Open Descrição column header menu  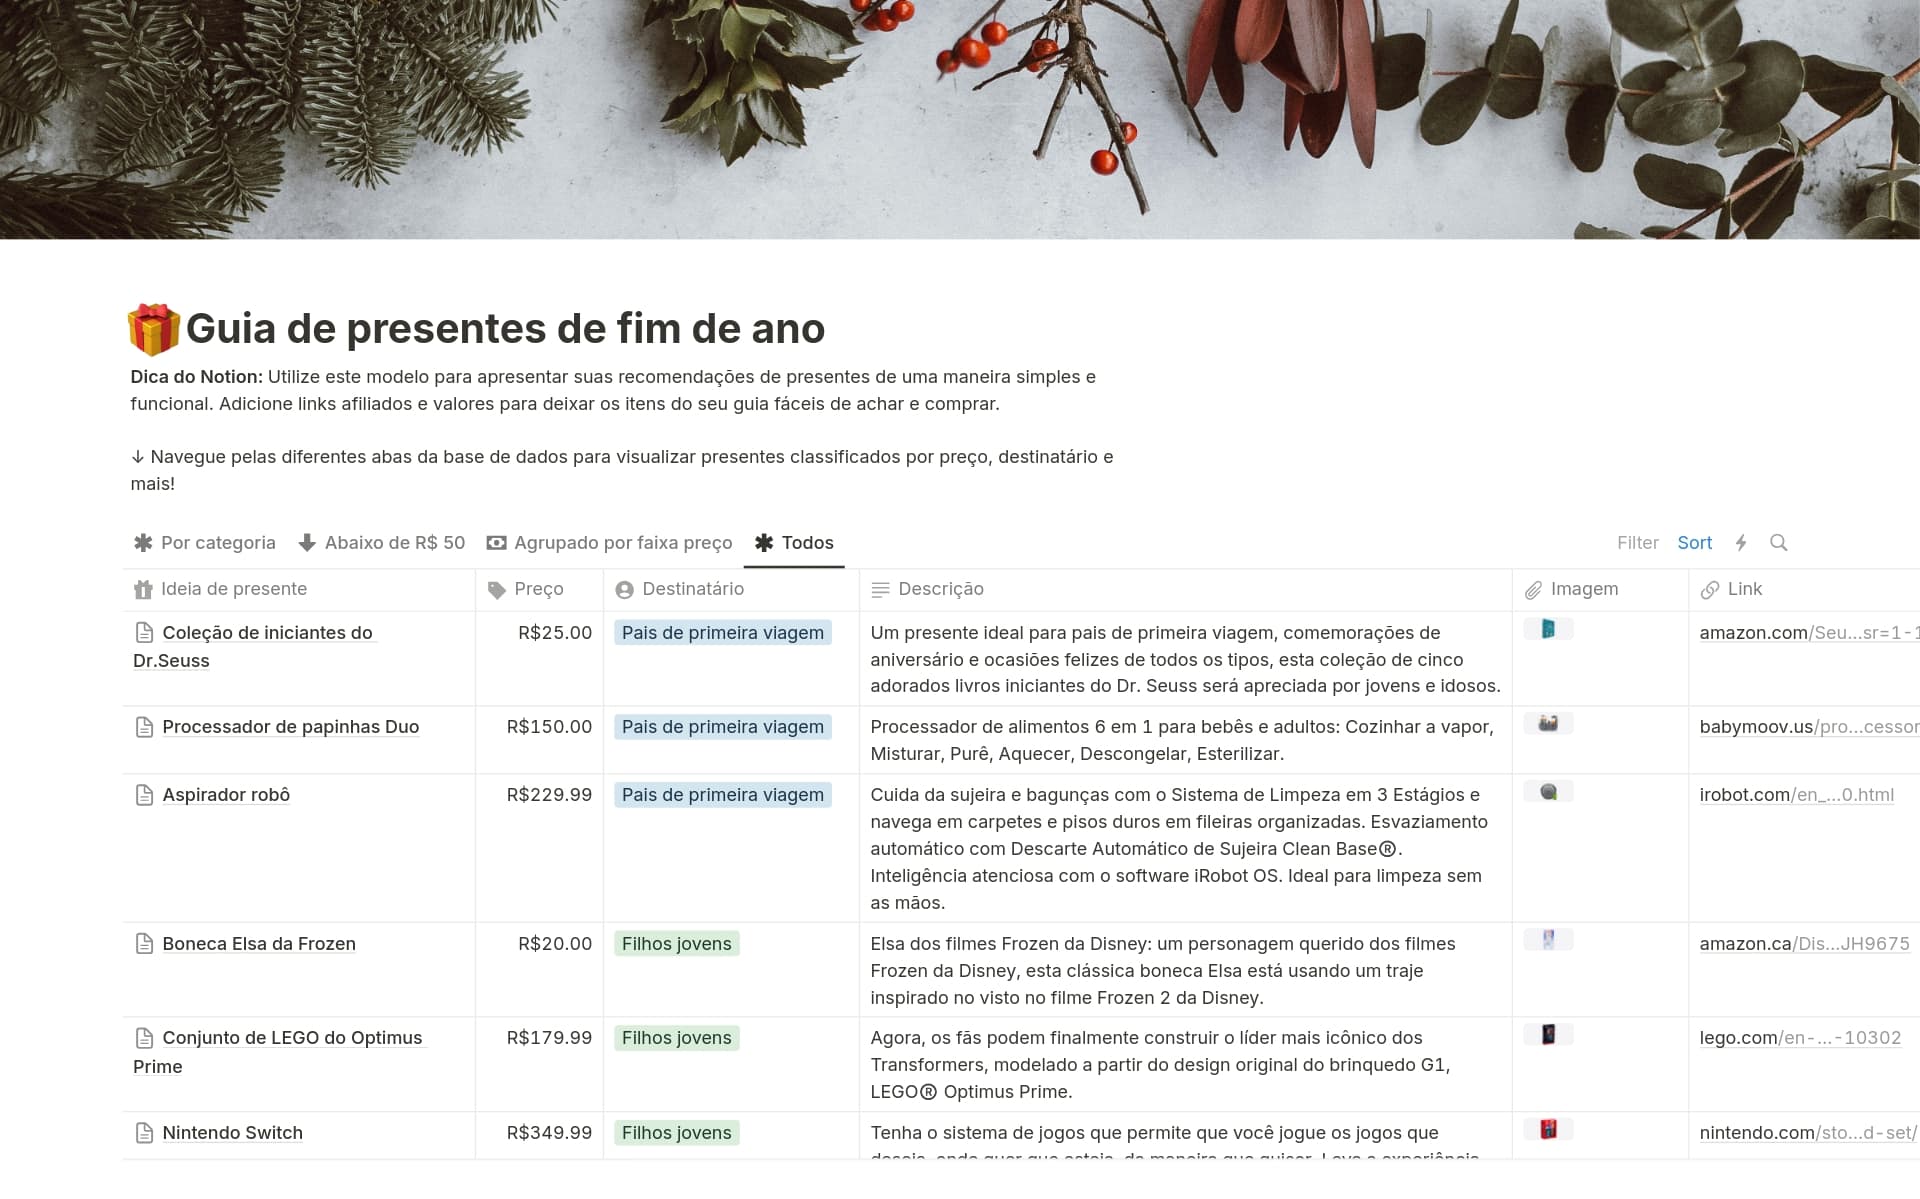(x=940, y=589)
